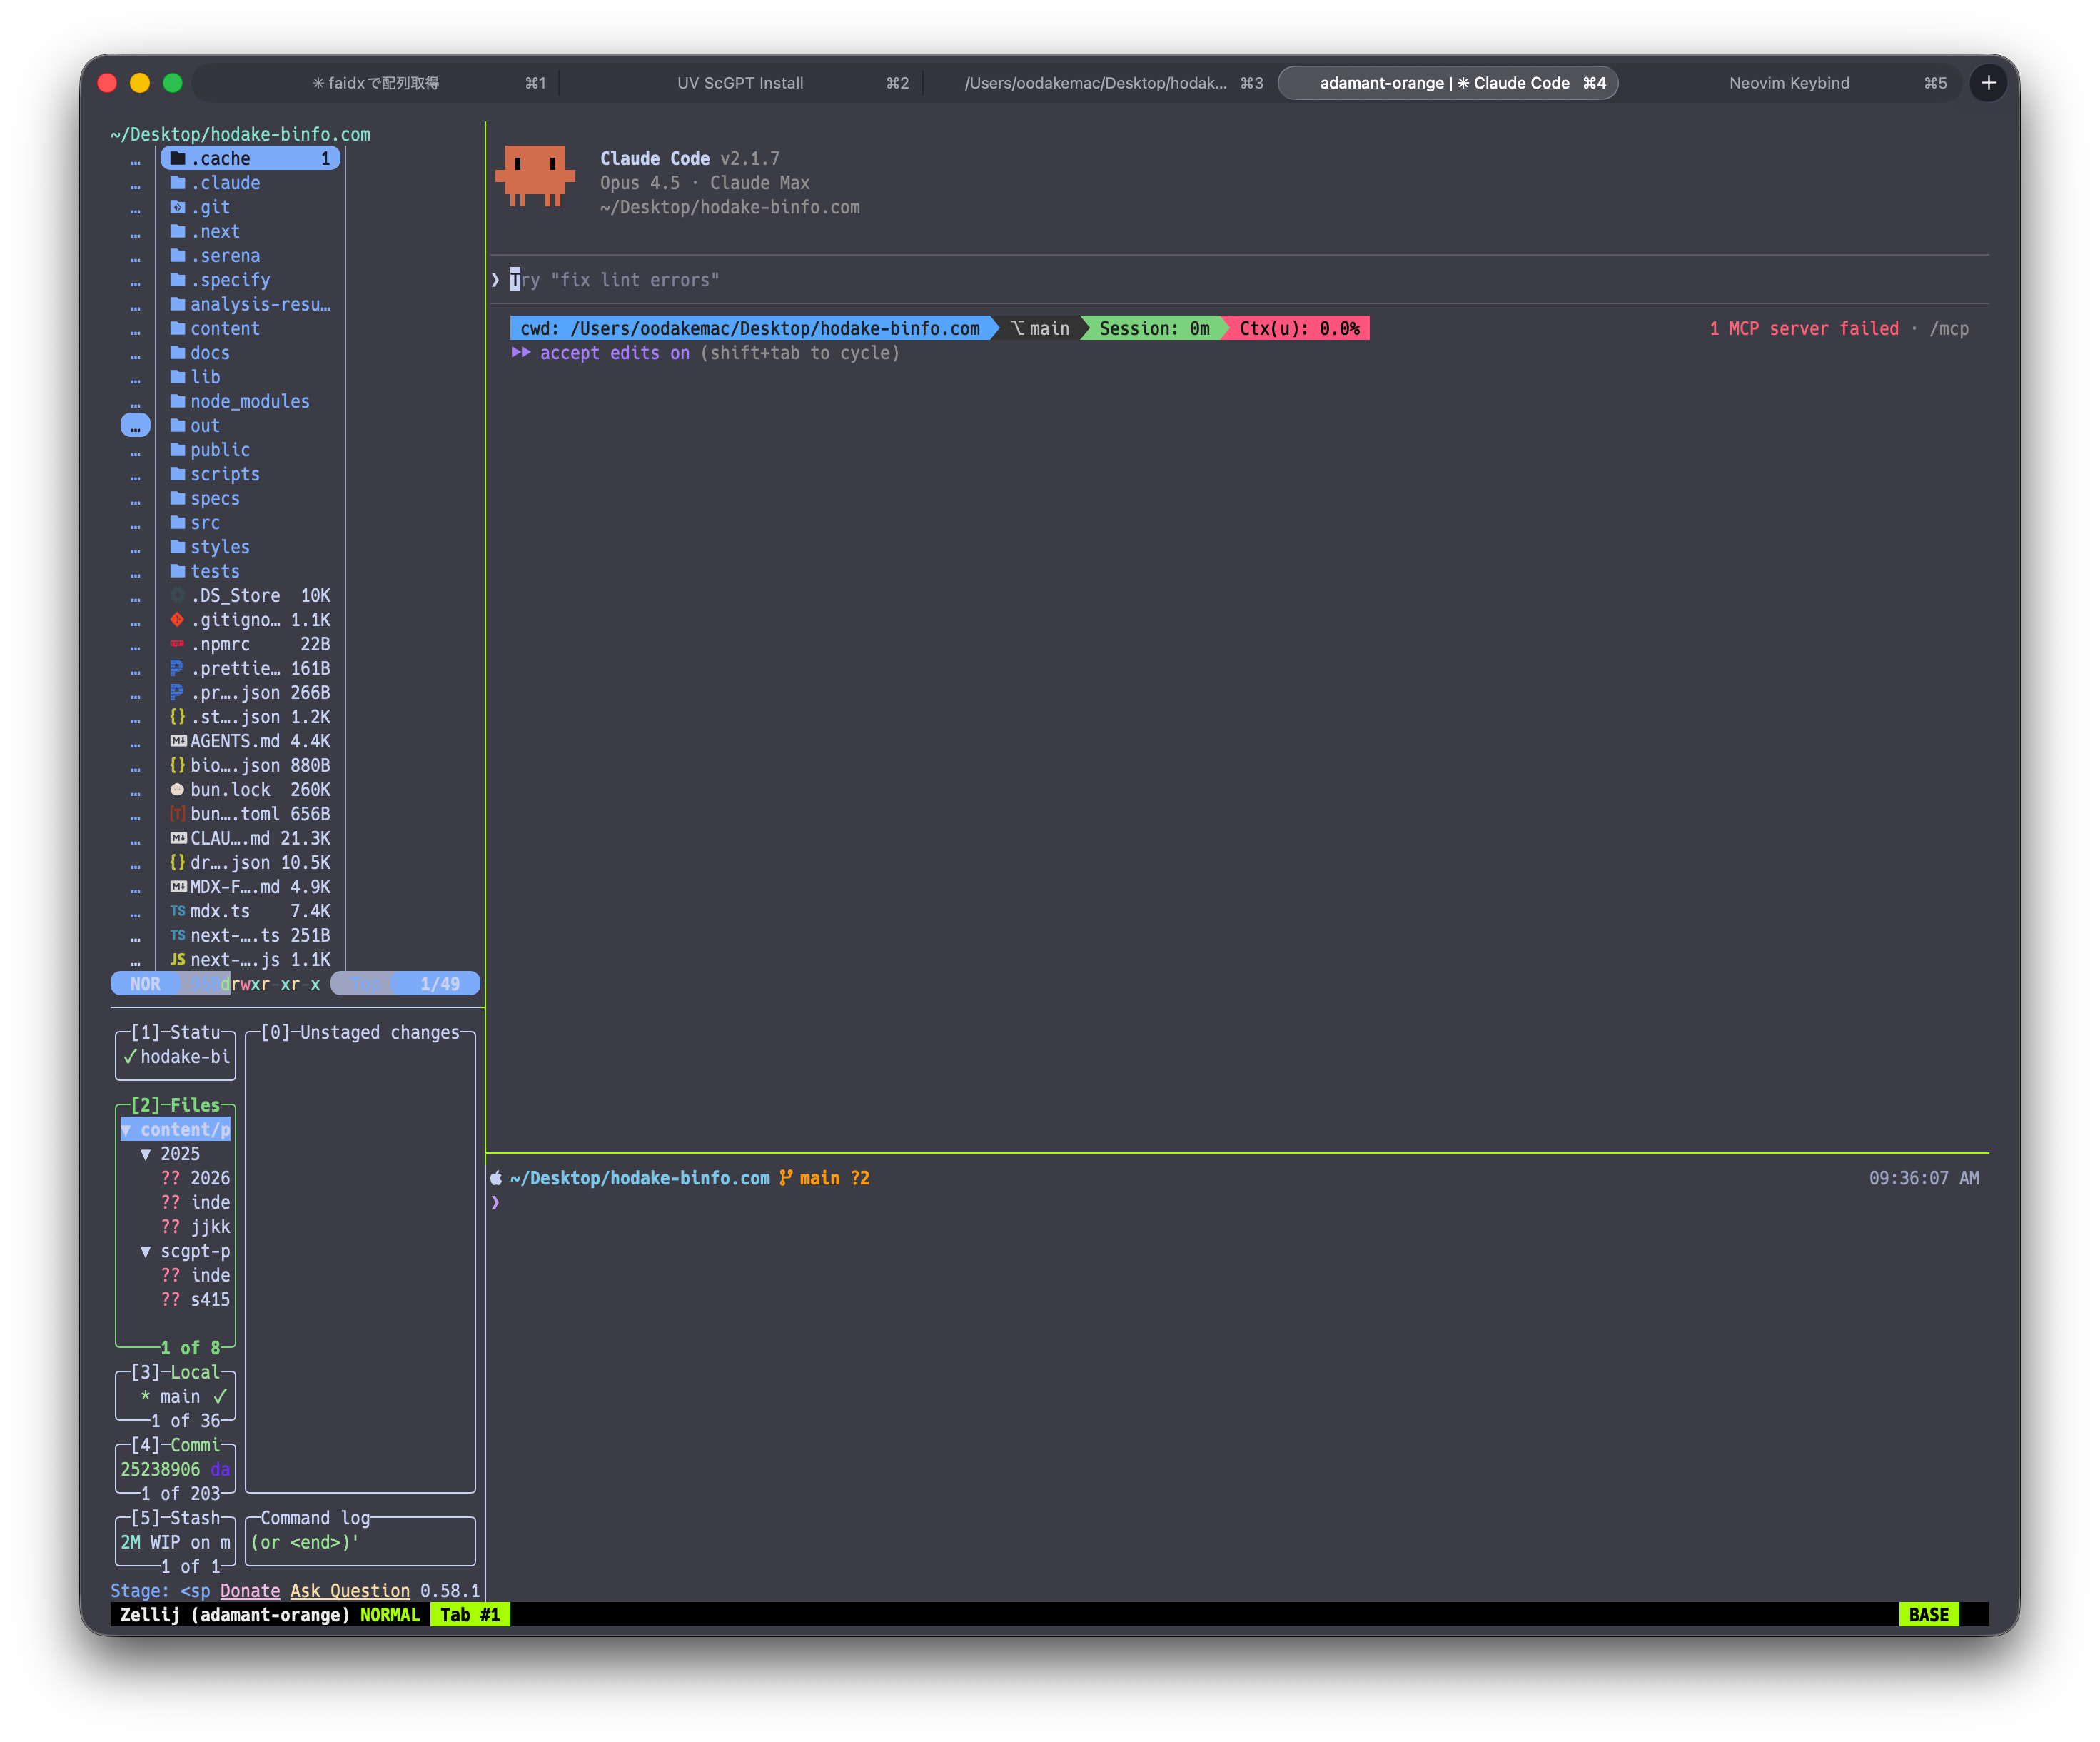Switch to Neovim Keybind tab
The width and height of the screenshot is (2100, 1742).
(x=1788, y=83)
